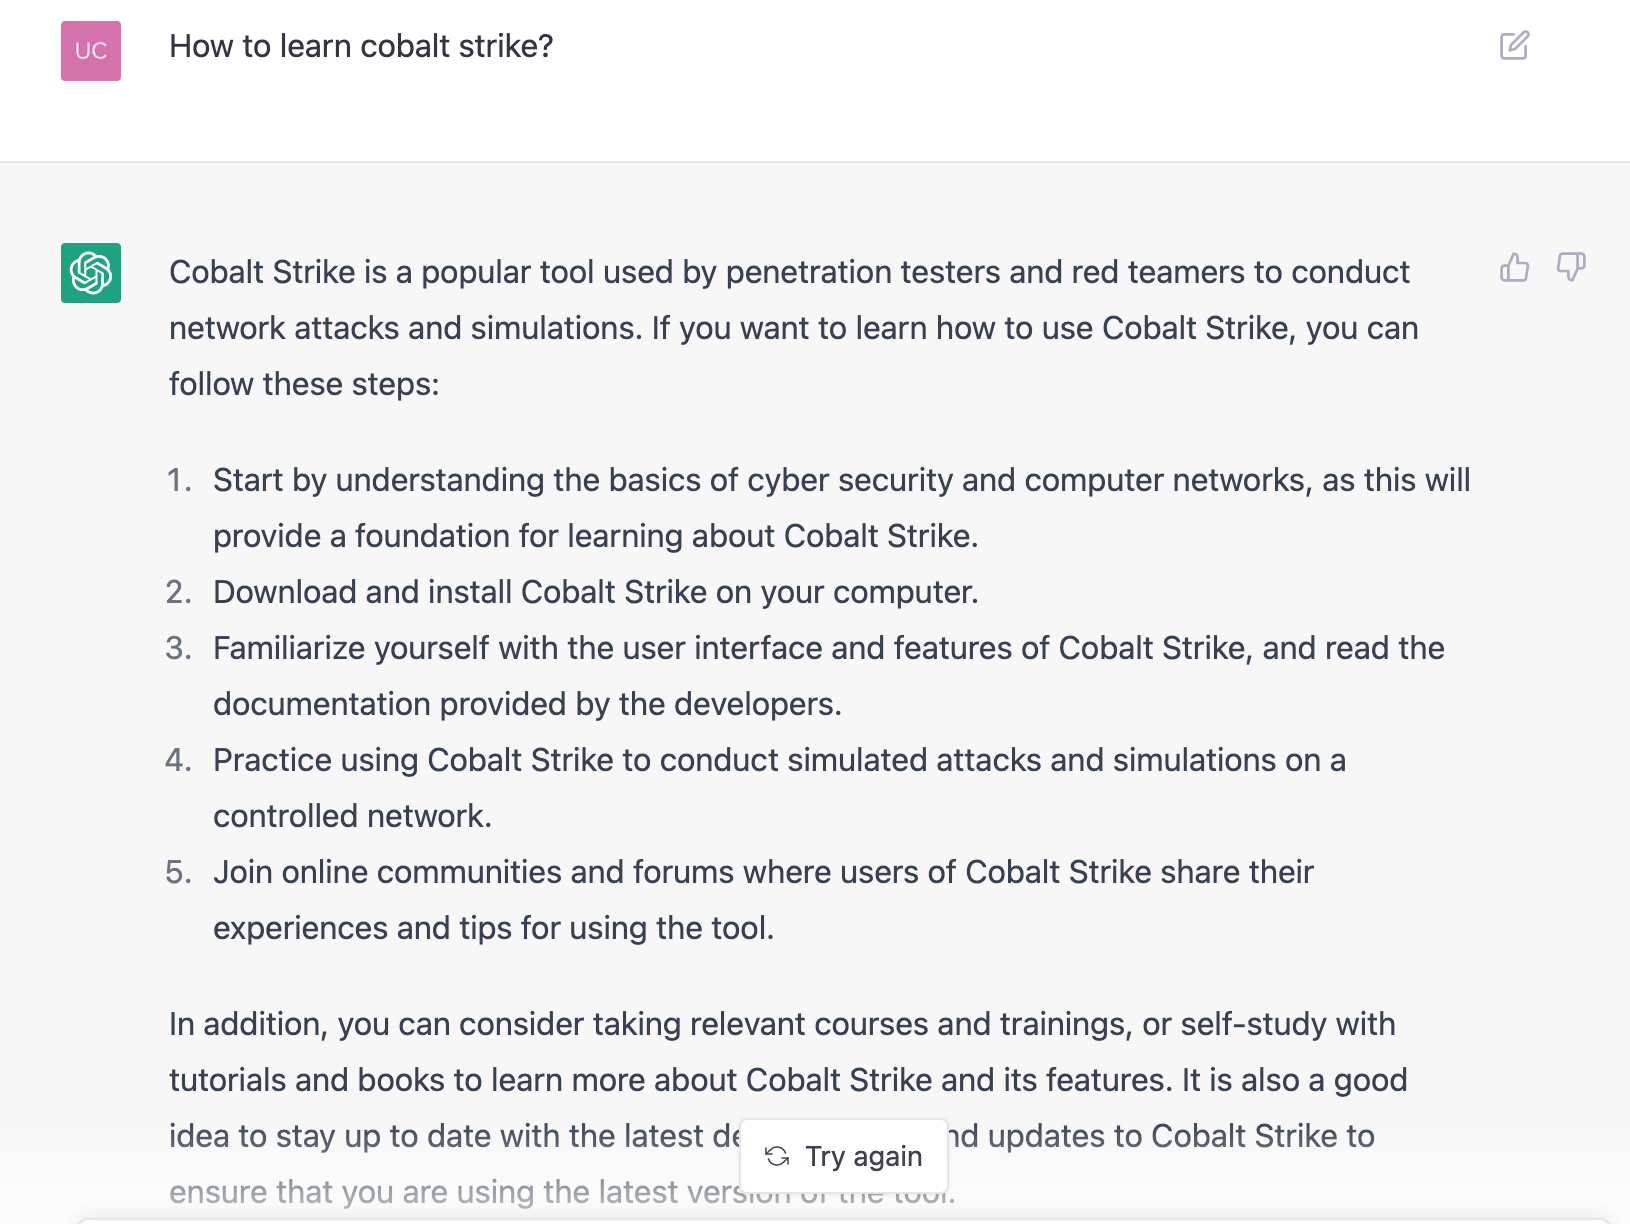The image size is (1630, 1224).
Task: Click the step about joining online communities
Action: (x=762, y=900)
